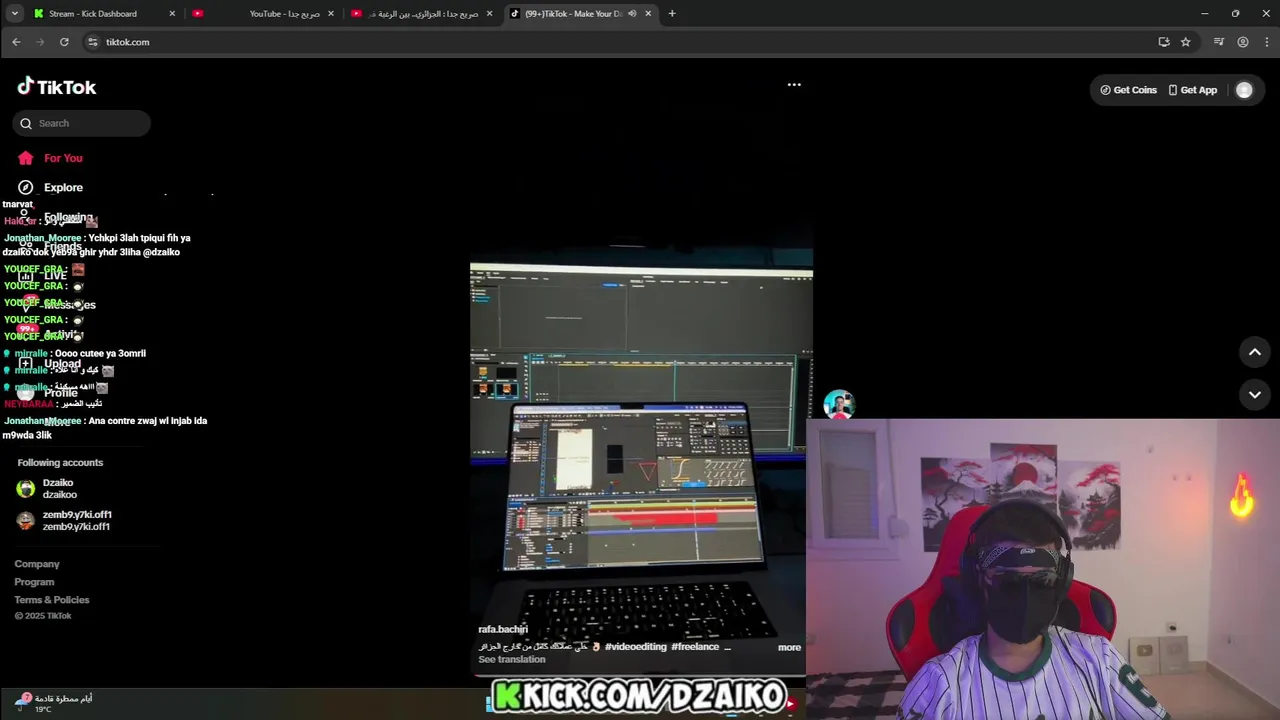
Task: Open the three-dot video options menu
Action: coord(794,85)
